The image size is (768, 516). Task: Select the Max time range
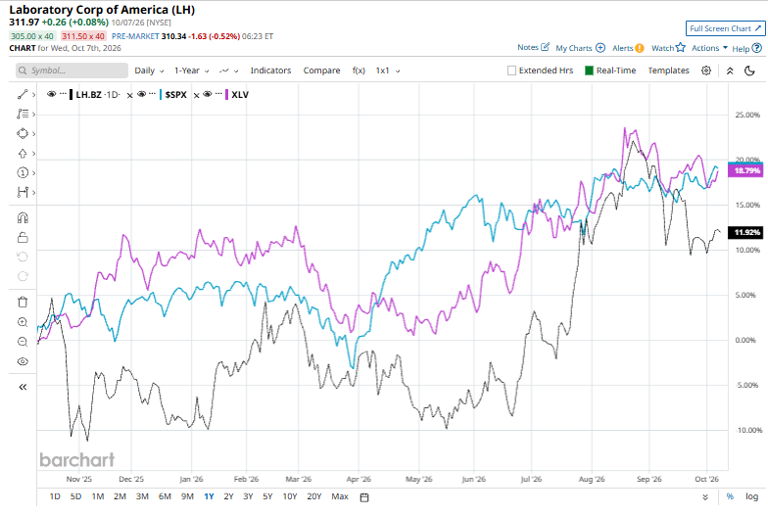(340, 496)
